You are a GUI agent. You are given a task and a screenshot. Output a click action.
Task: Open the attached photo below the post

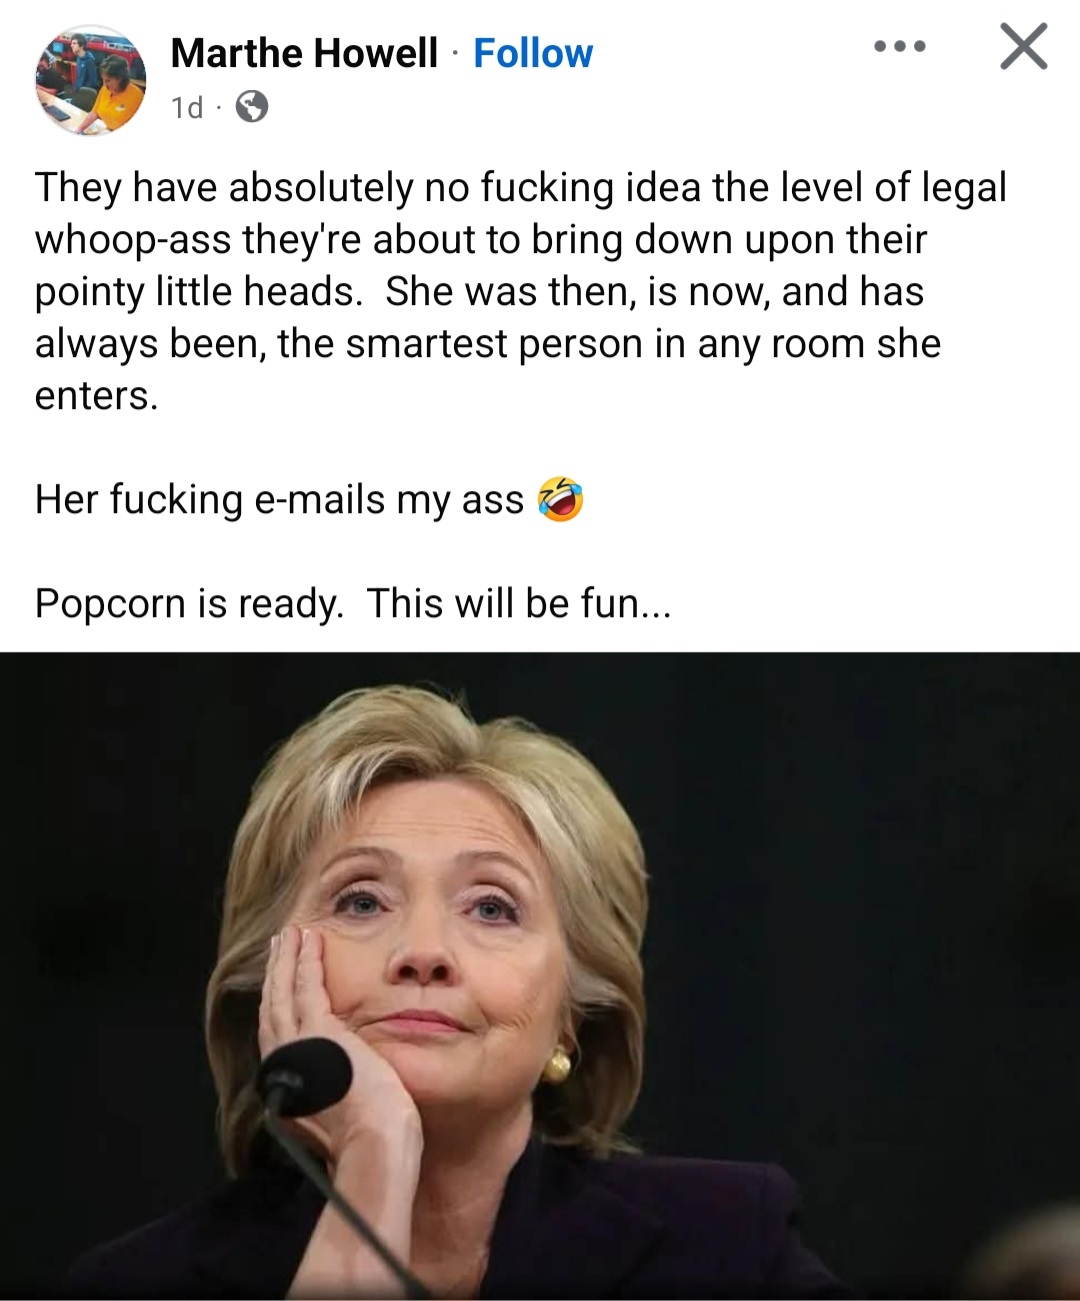pyautogui.click(x=540, y=976)
